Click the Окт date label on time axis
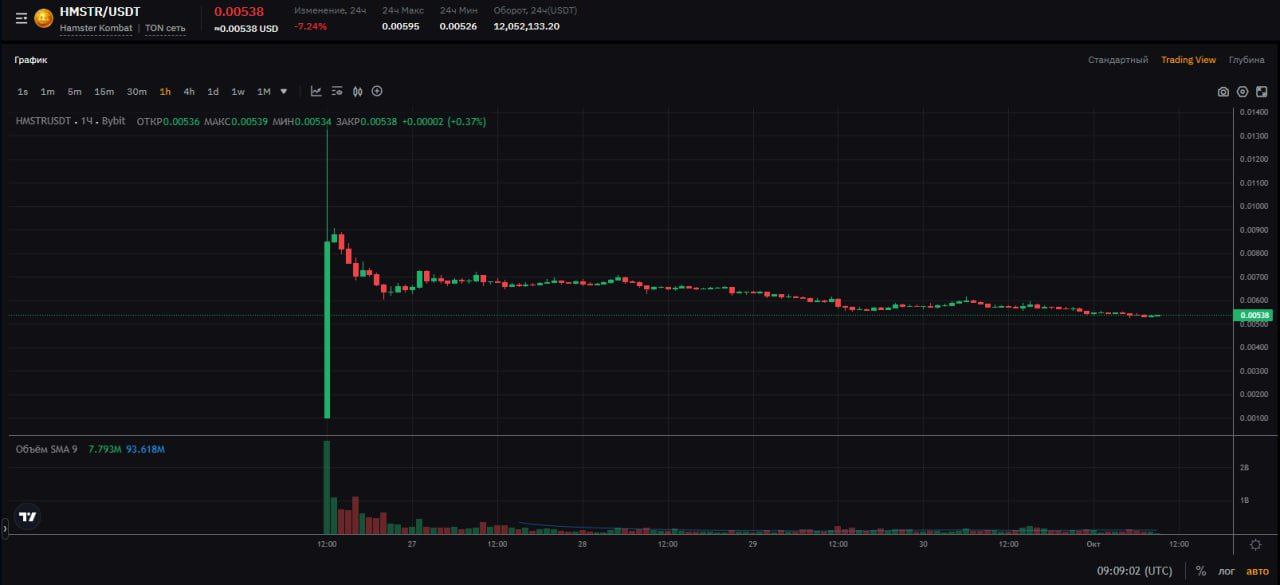The height and width of the screenshot is (585, 1280). (1093, 544)
